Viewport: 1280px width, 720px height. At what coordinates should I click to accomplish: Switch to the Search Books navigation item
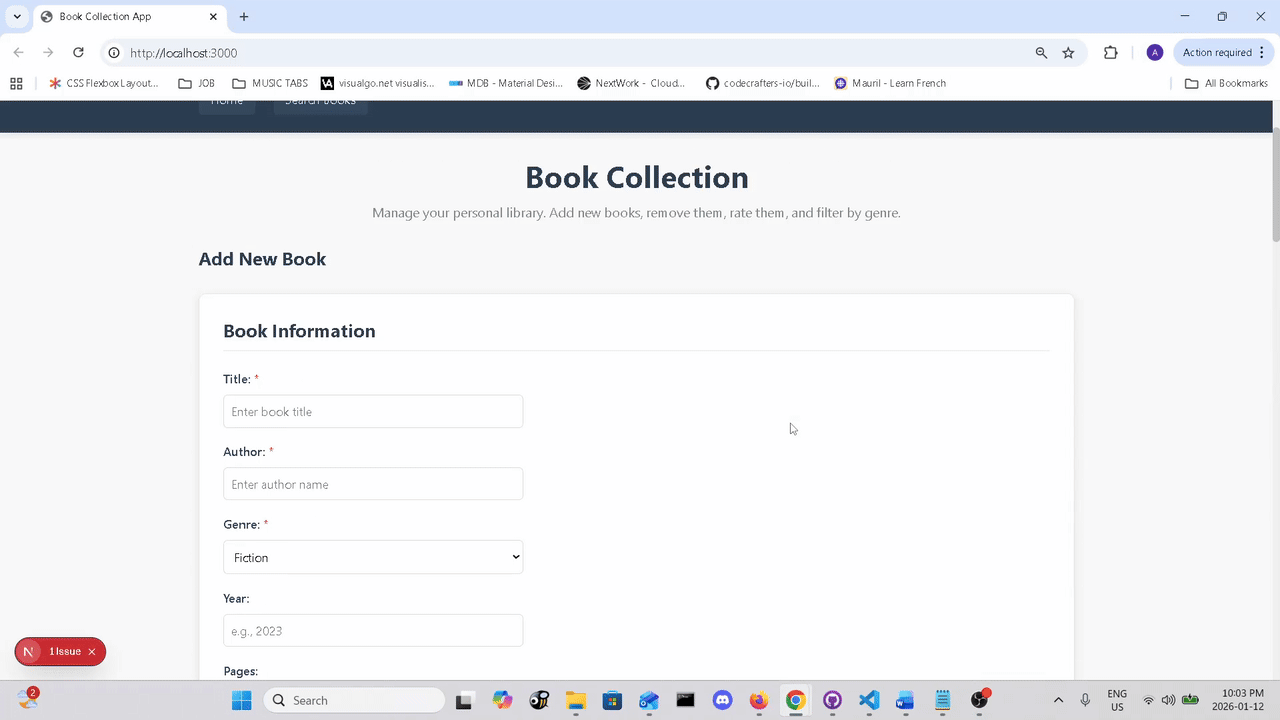pyautogui.click(x=320, y=100)
